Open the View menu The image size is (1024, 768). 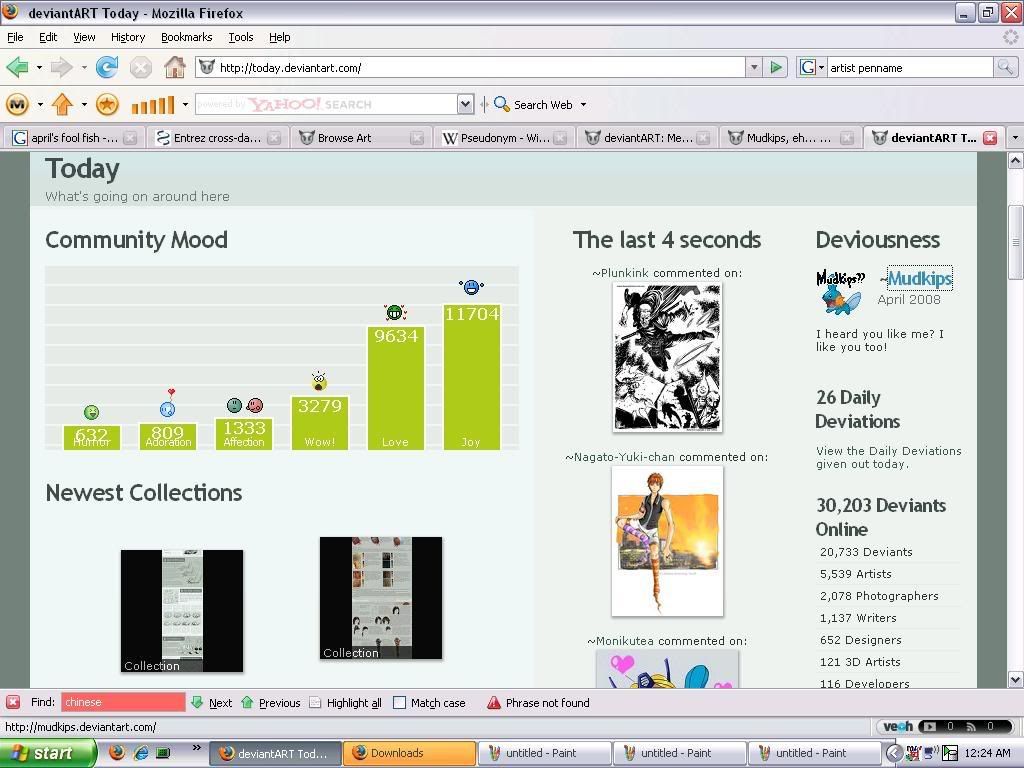[84, 37]
